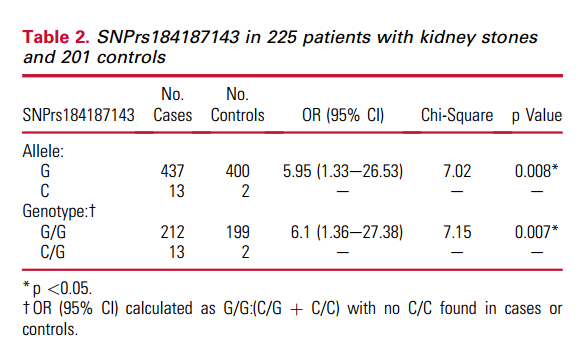Select the 'Allele:' row label
This screenshot has height=360, width=582.
click(43, 151)
